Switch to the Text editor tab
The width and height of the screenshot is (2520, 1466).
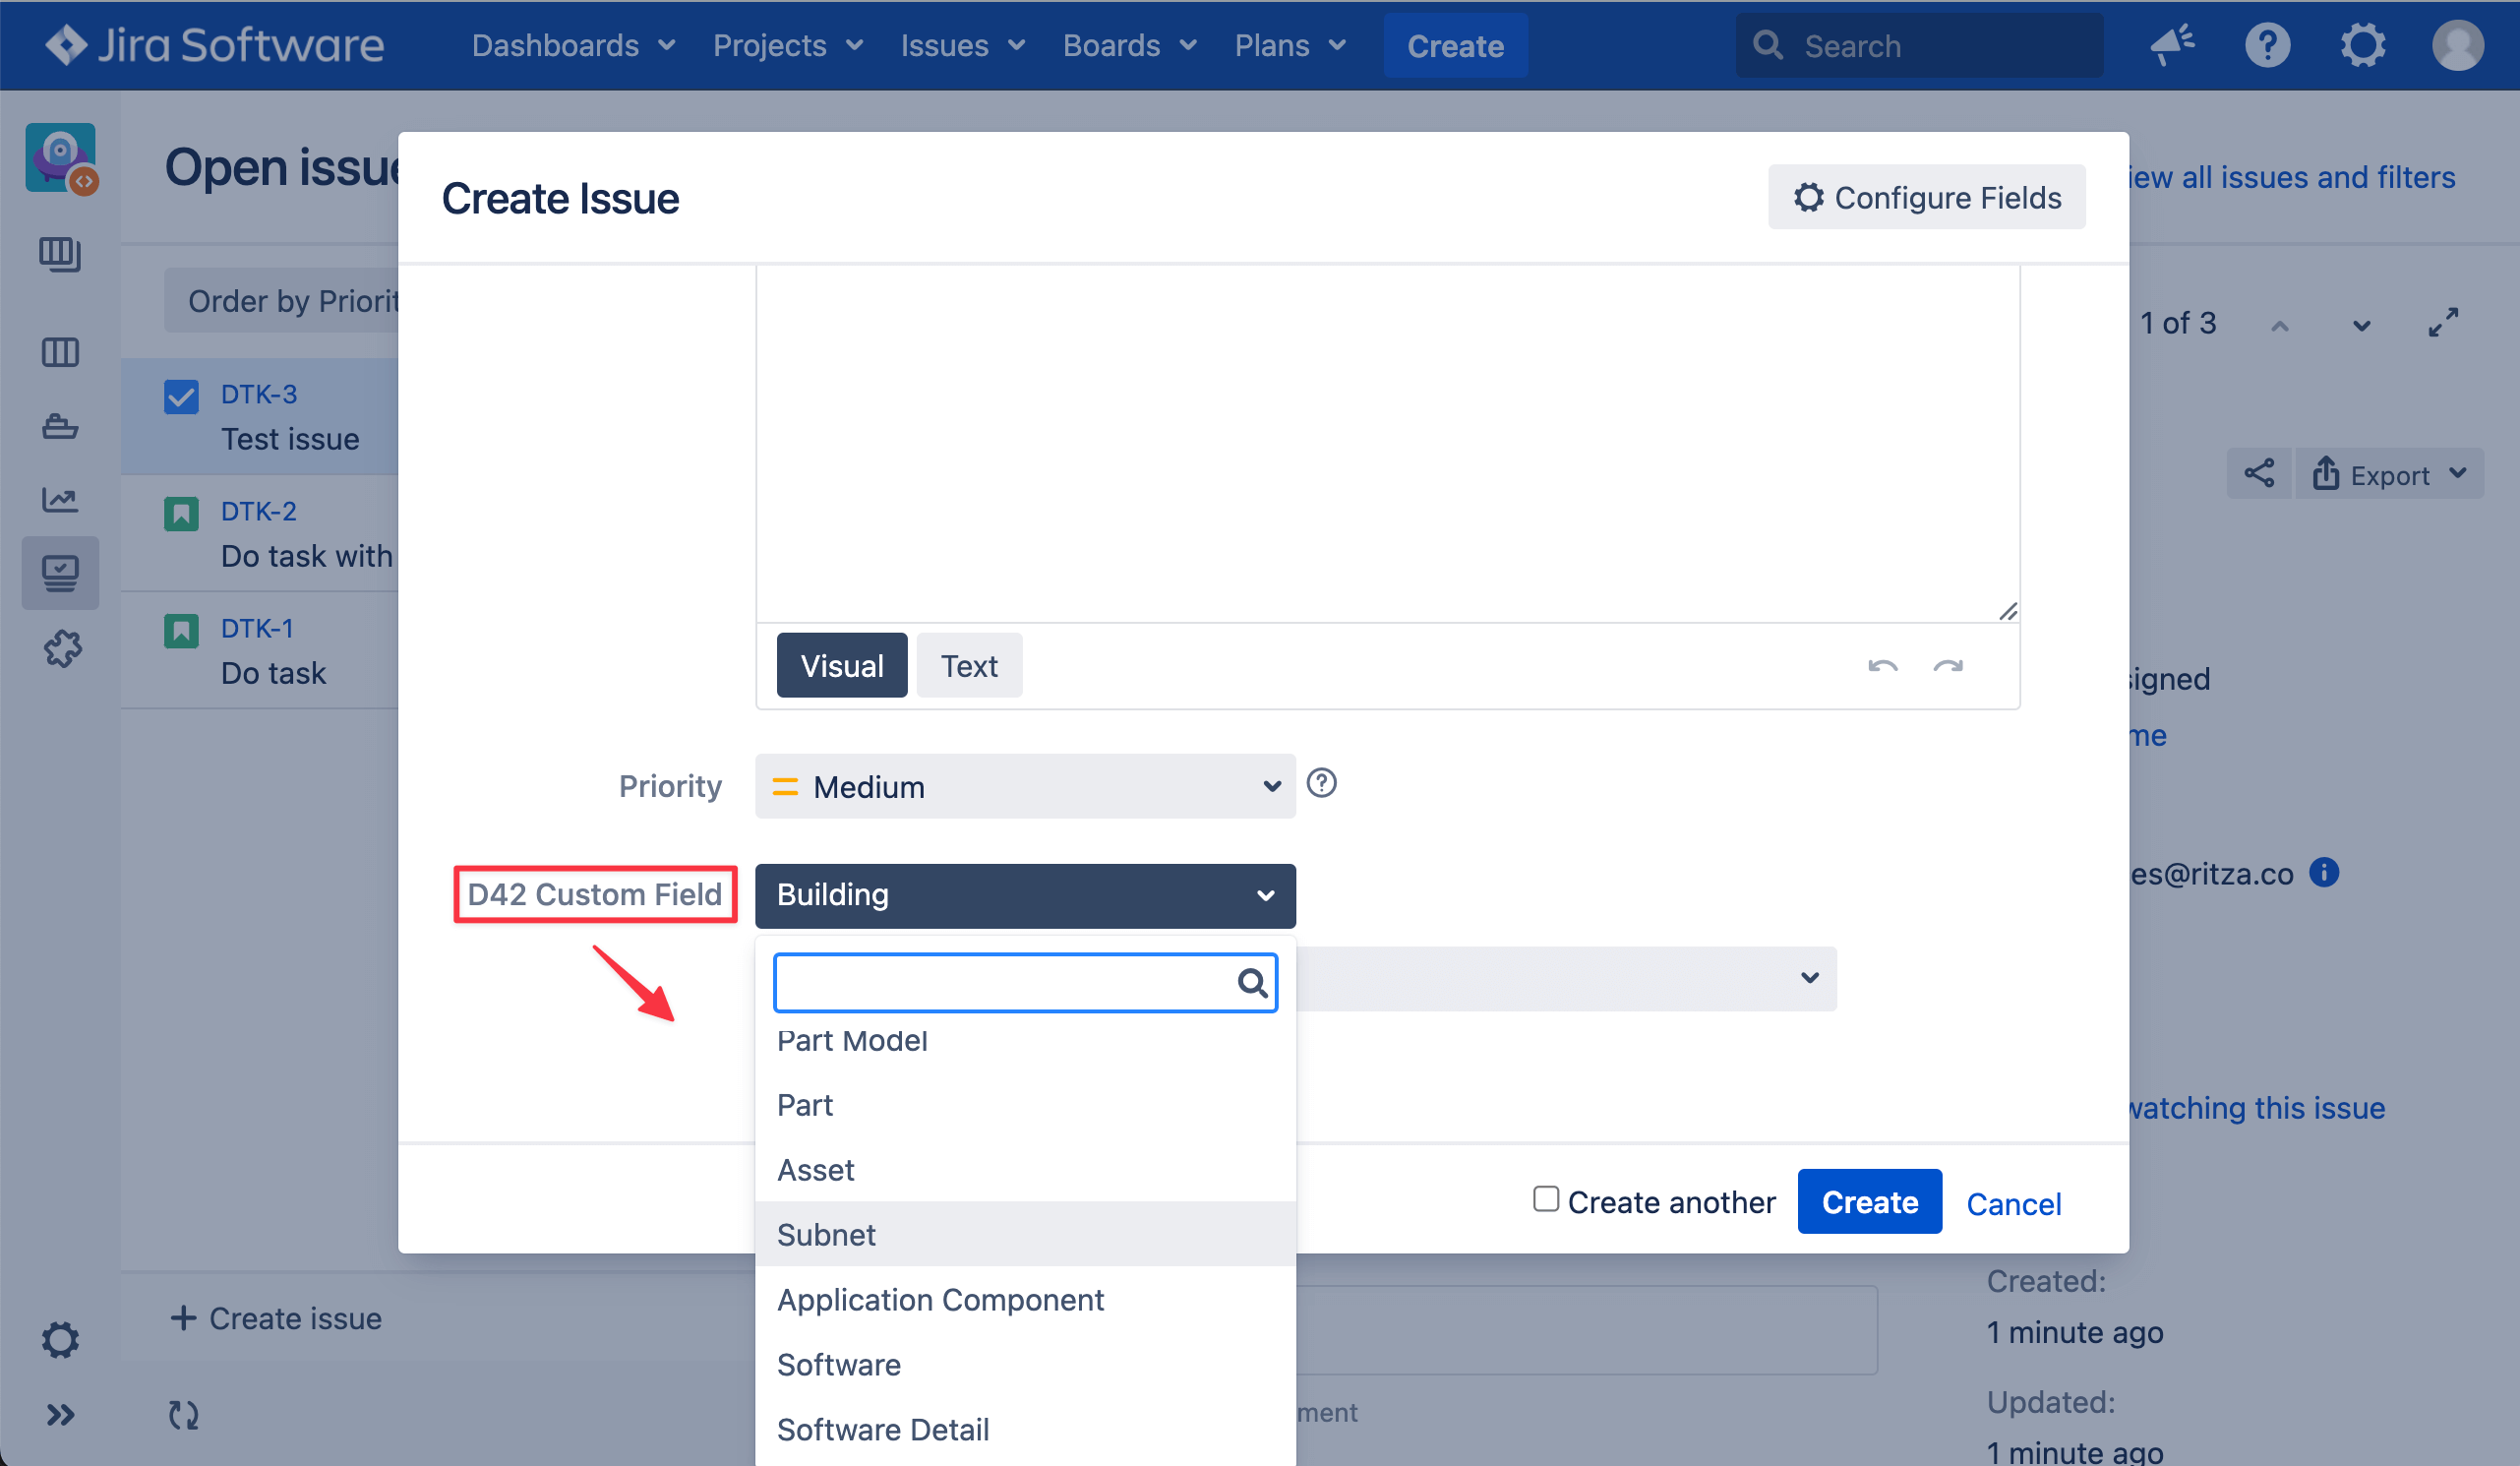point(968,665)
